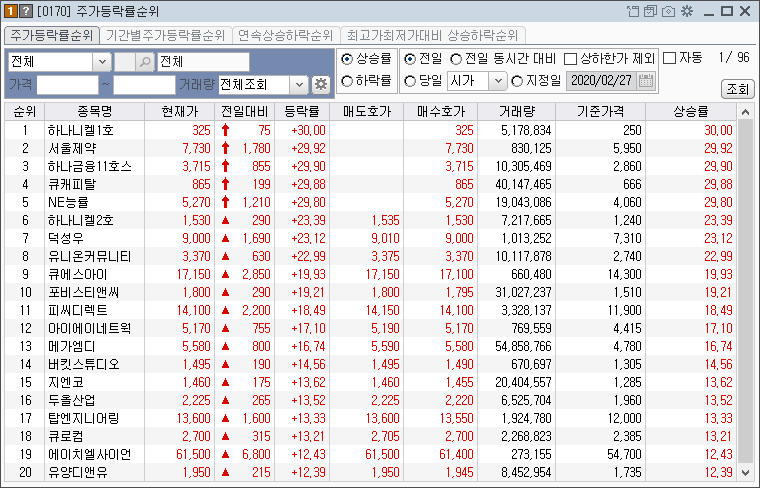Check the 상하한가 제외 checkbox
The width and height of the screenshot is (760, 488).
(570, 59)
